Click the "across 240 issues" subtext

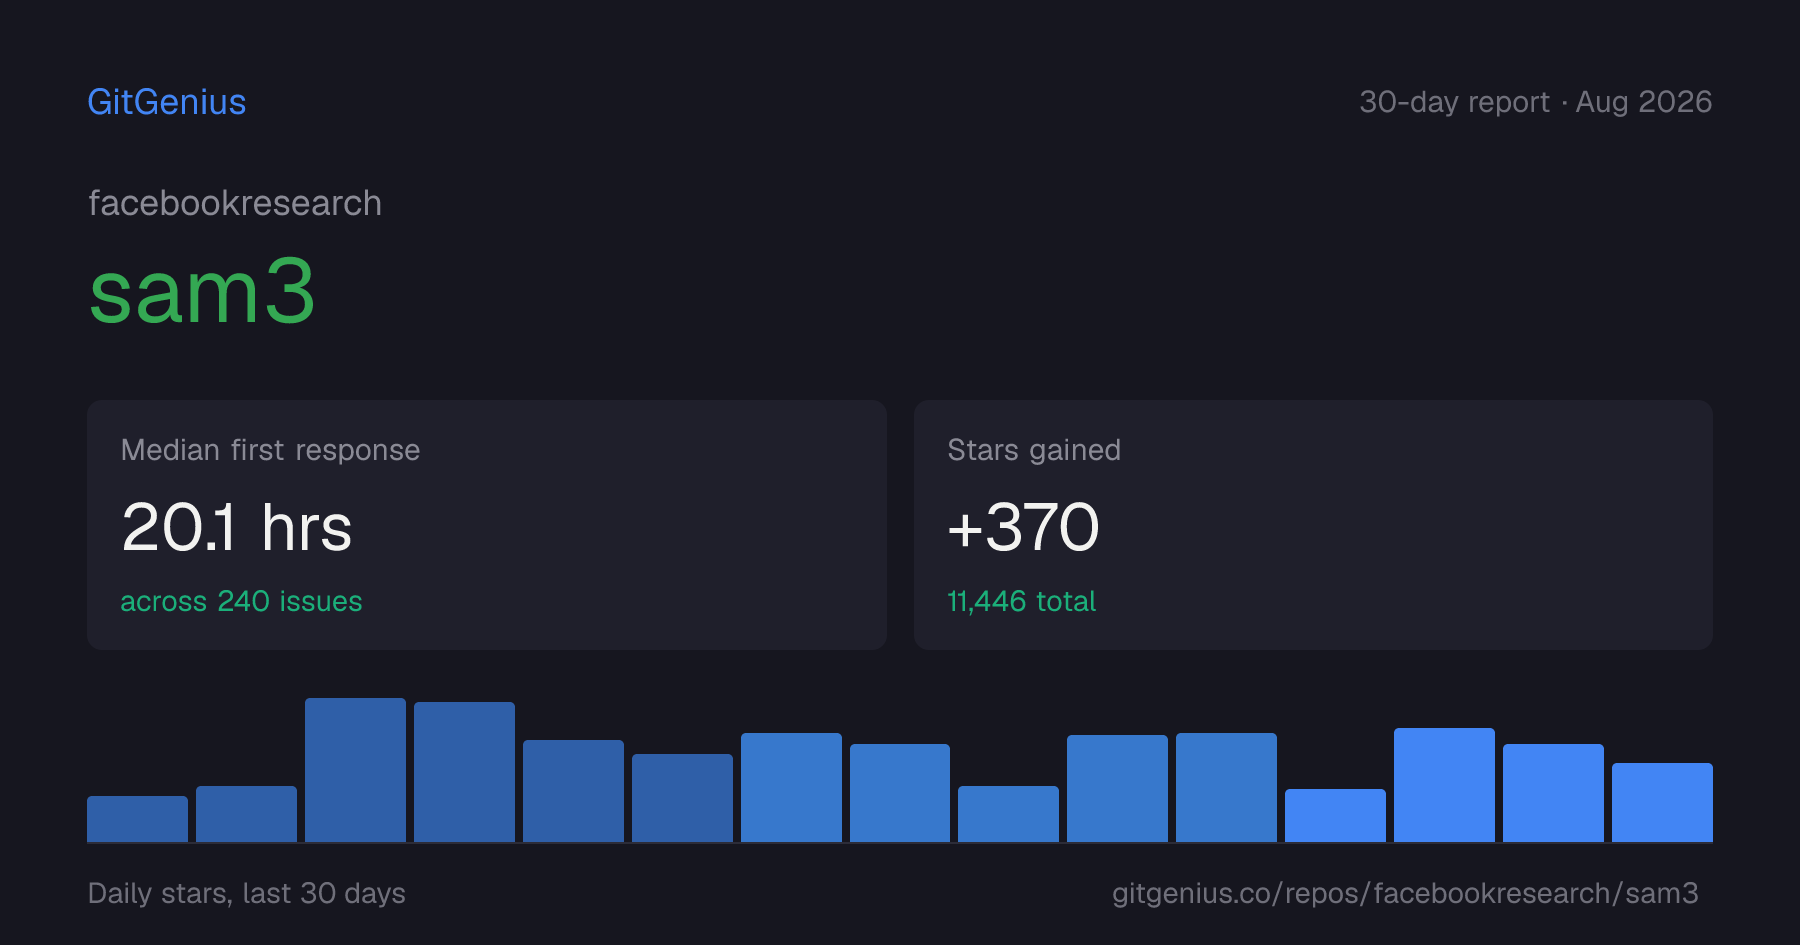tap(241, 601)
